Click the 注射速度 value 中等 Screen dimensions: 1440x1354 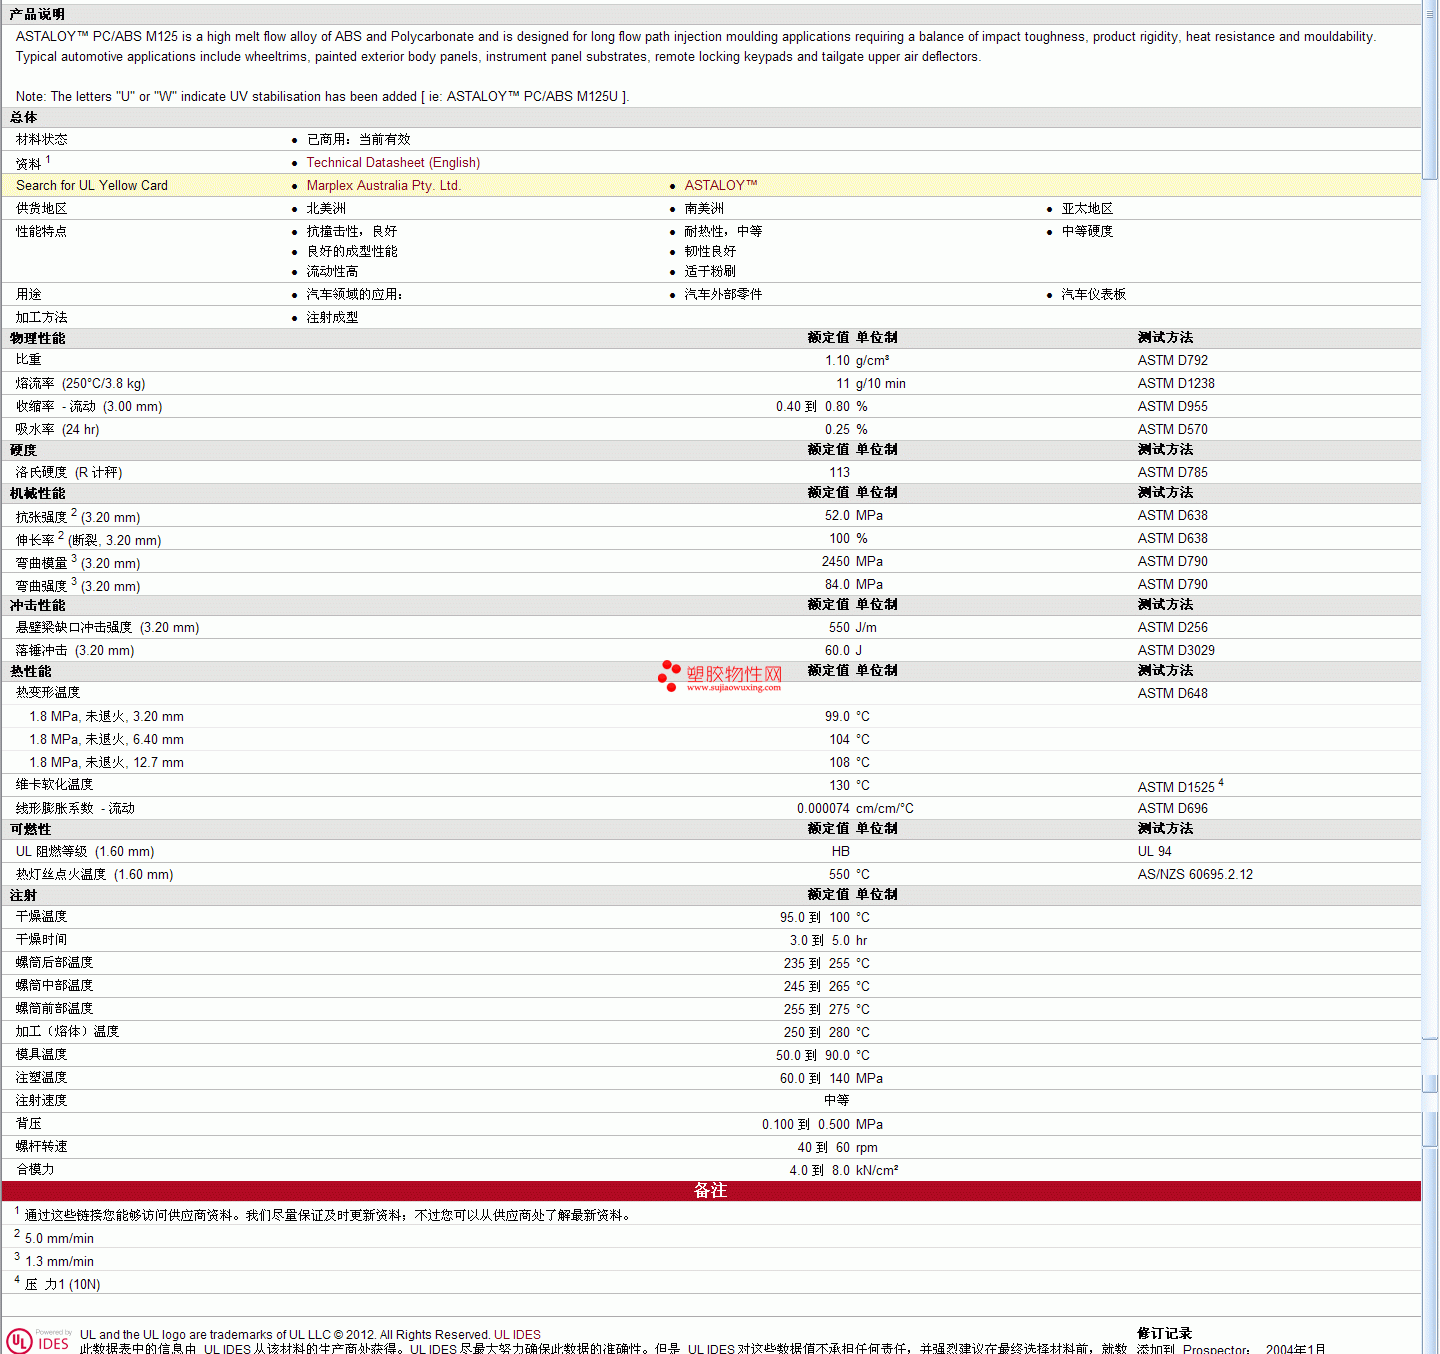(837, 1100)
